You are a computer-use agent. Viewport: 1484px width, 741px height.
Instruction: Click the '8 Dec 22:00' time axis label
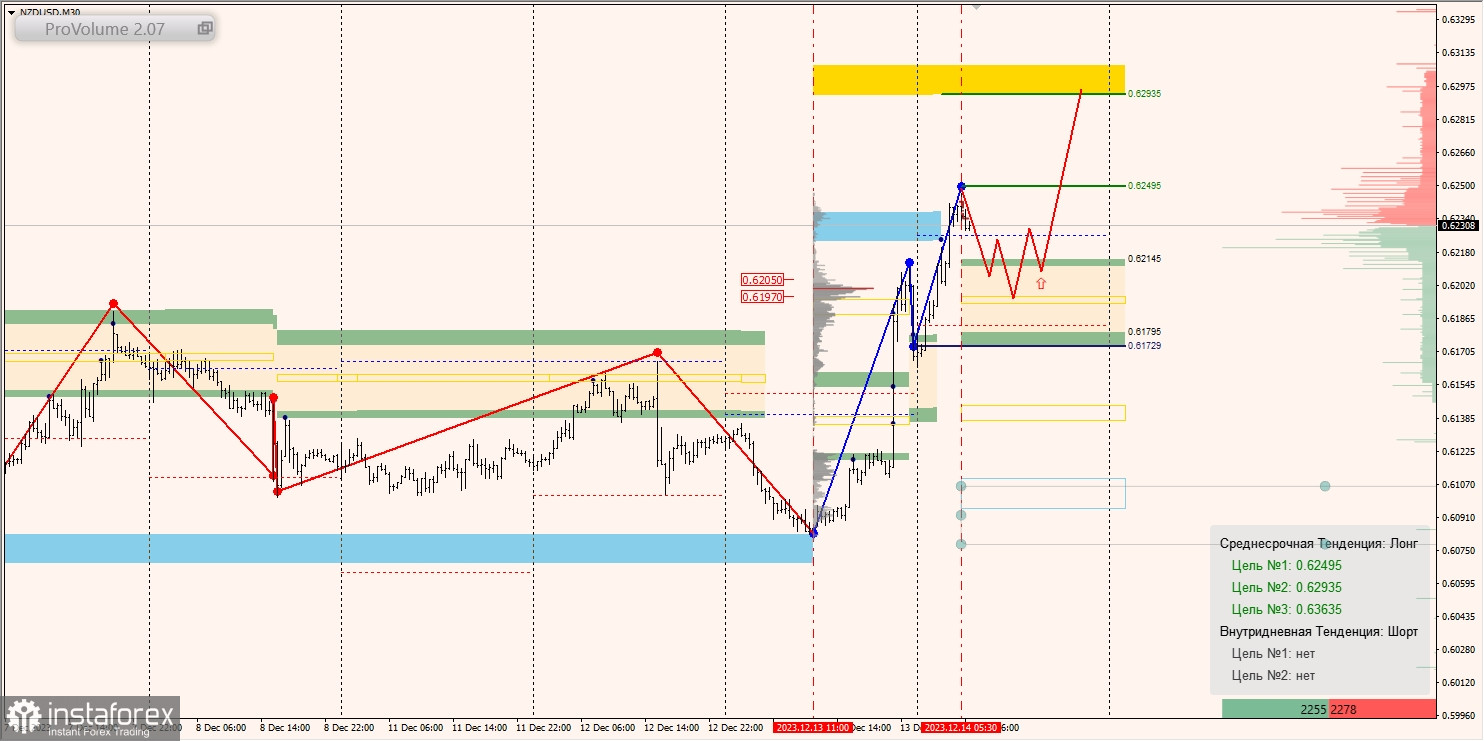(349, 727)
